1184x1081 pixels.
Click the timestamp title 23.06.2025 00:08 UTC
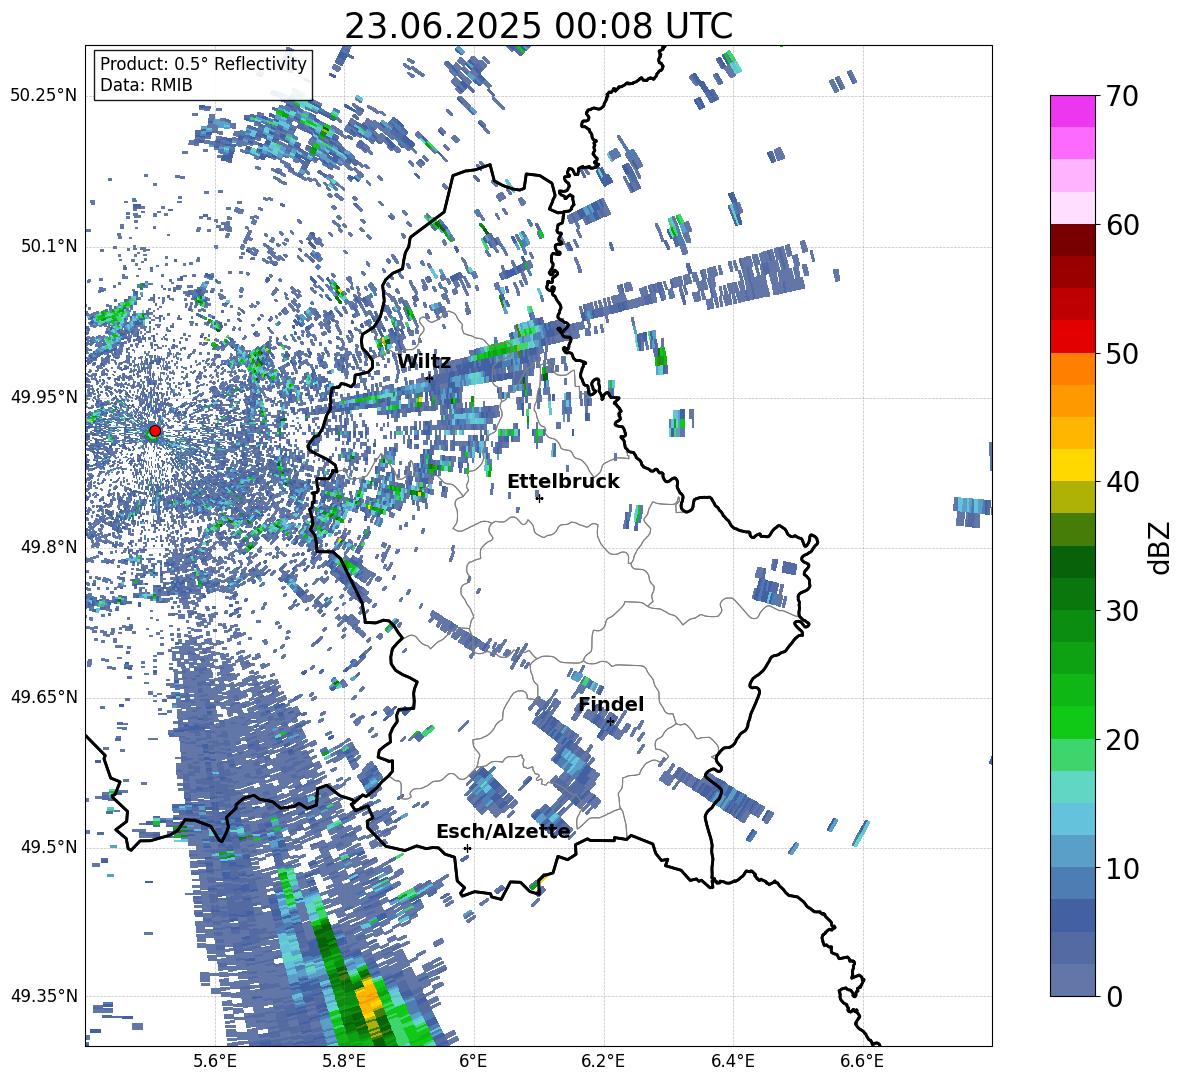[538, 26]
